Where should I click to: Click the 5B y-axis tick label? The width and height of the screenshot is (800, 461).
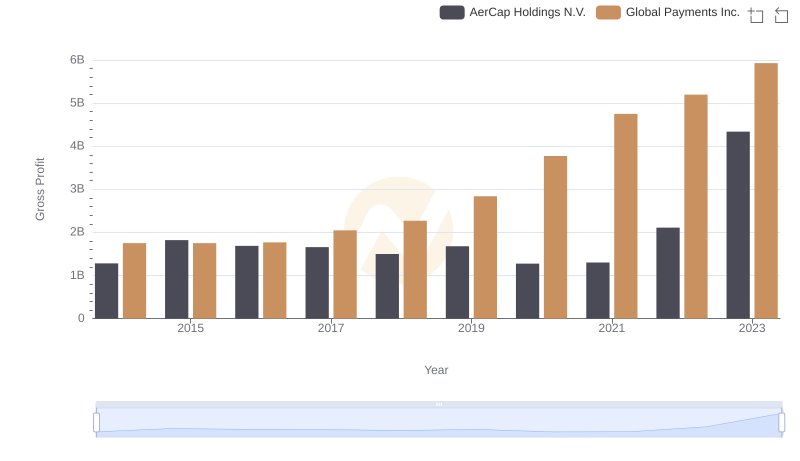click(77, 103)
